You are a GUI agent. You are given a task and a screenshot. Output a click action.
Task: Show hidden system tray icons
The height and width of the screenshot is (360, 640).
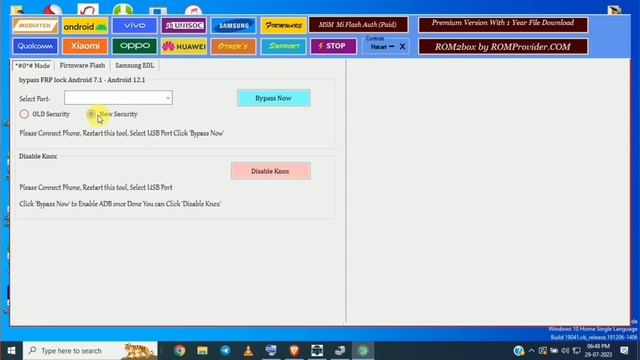point(531,351)
